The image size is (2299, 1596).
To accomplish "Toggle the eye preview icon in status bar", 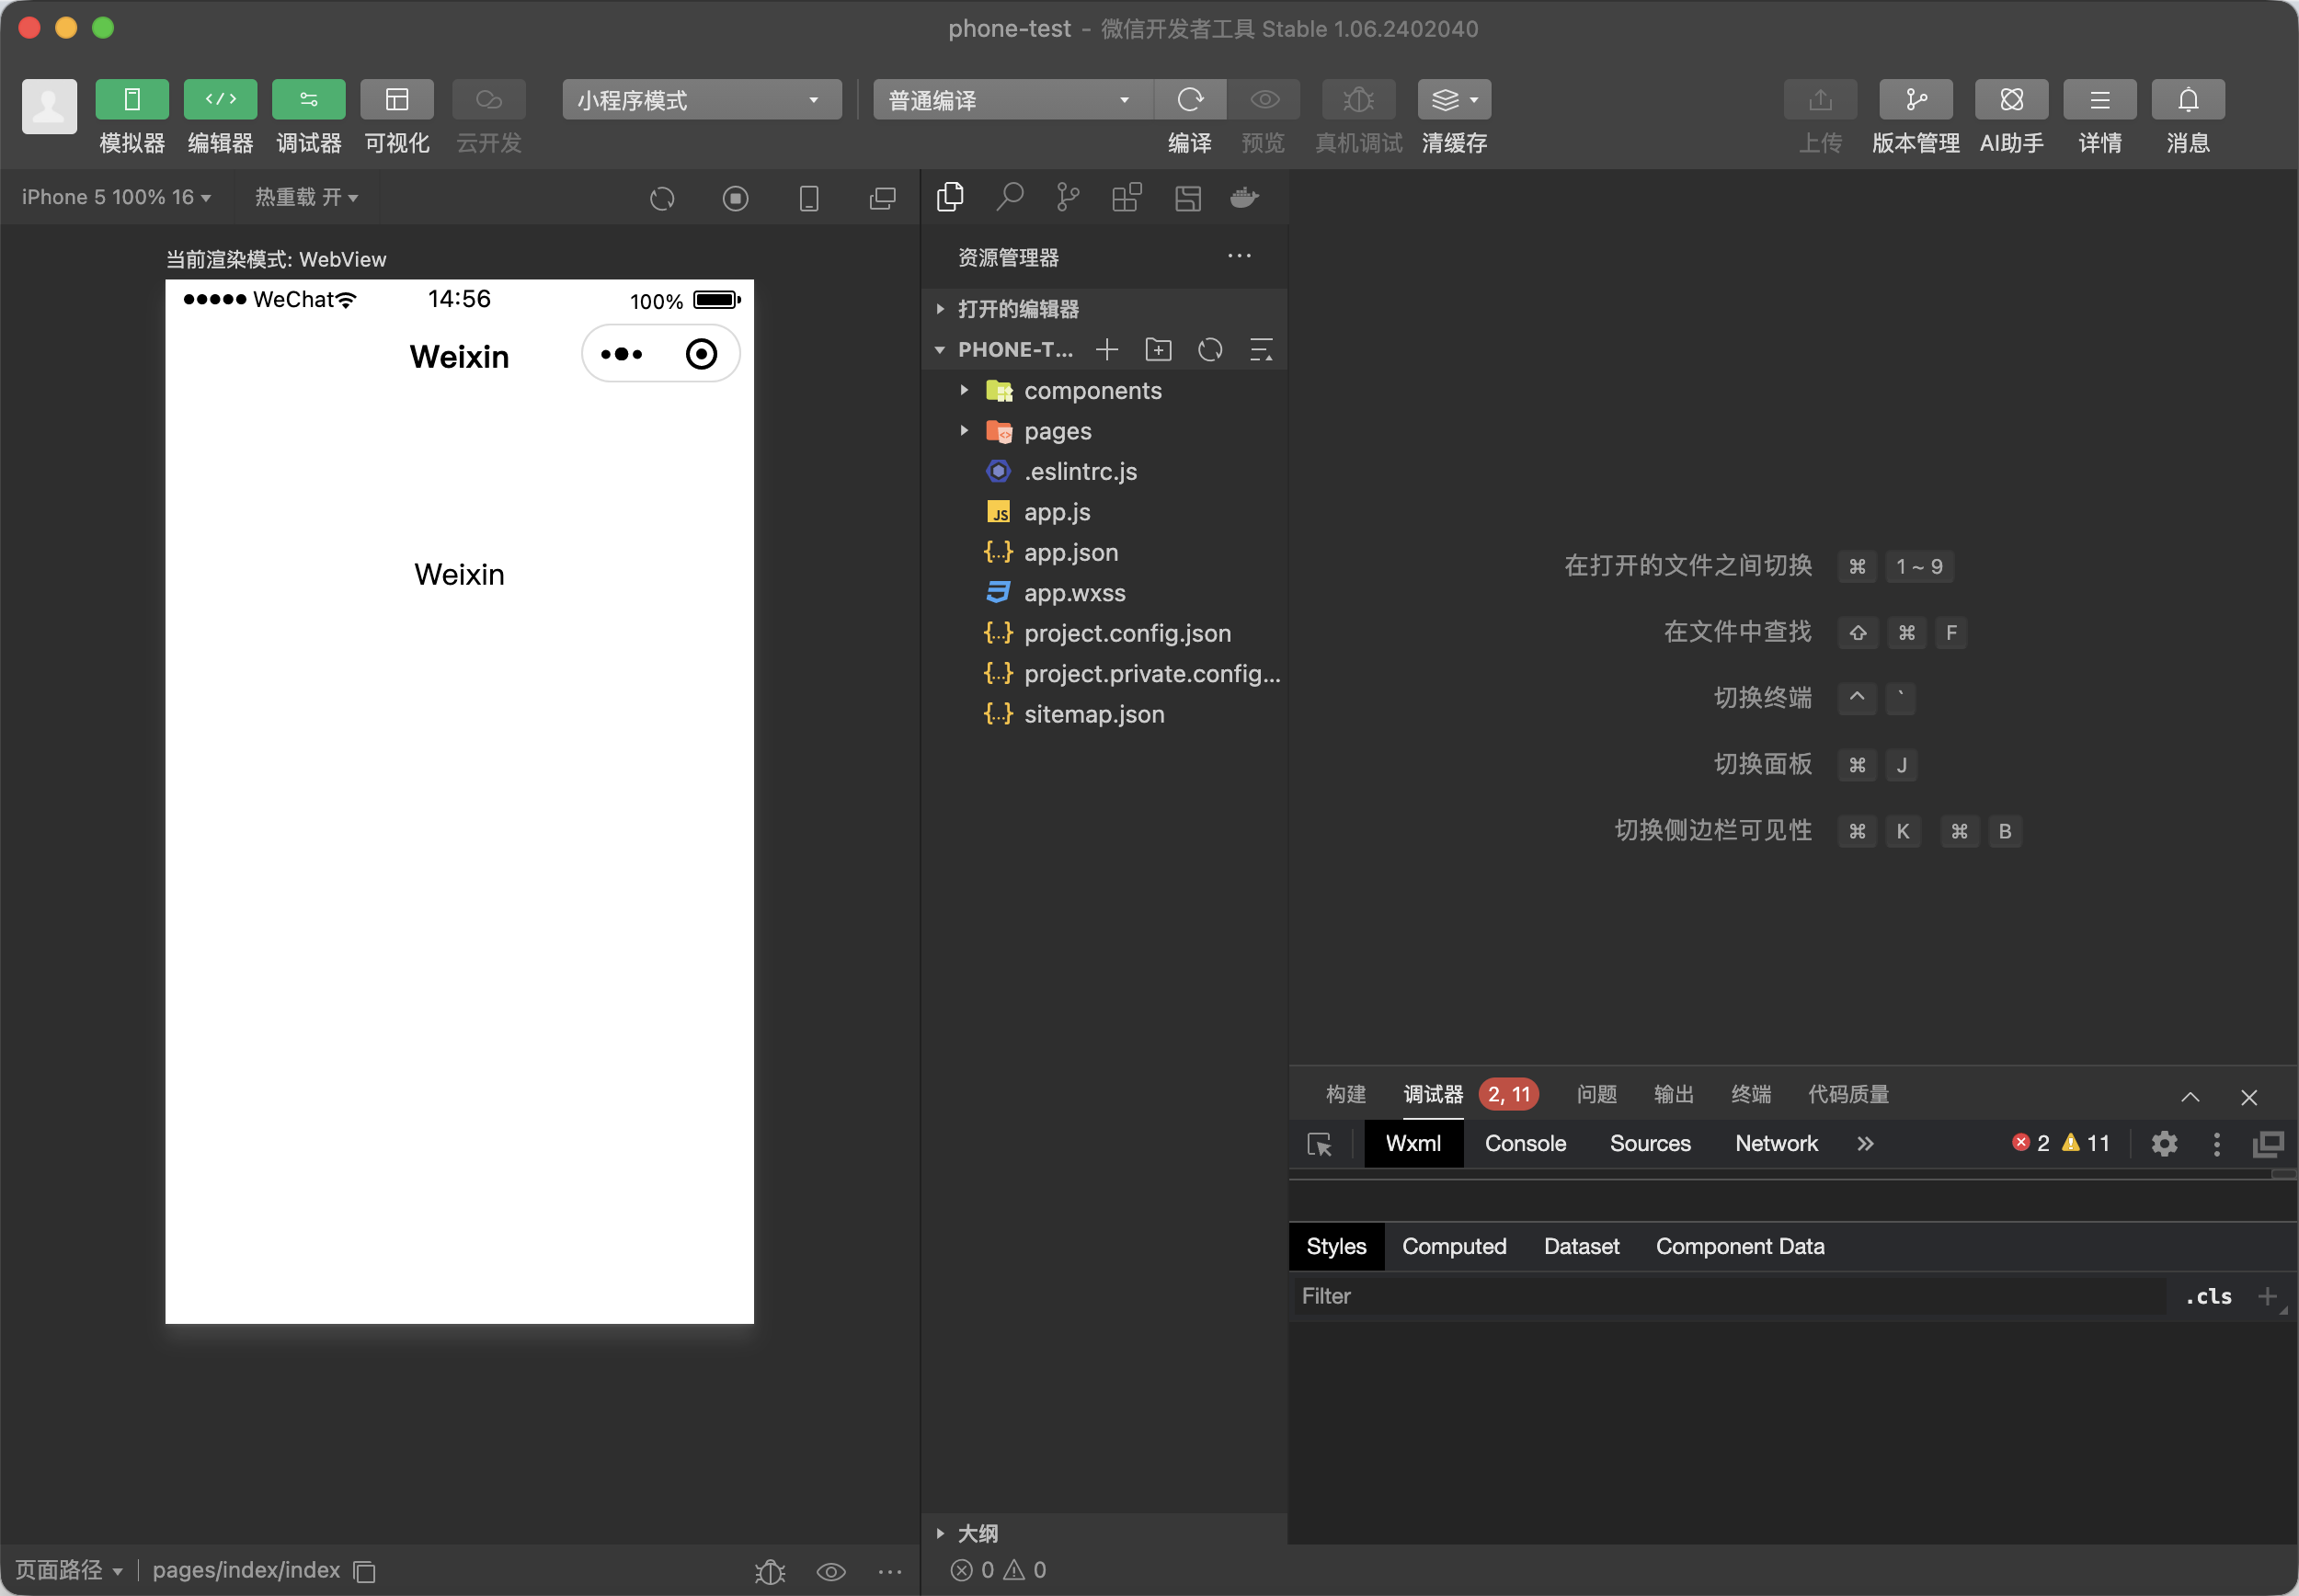I will point(830,1571).
